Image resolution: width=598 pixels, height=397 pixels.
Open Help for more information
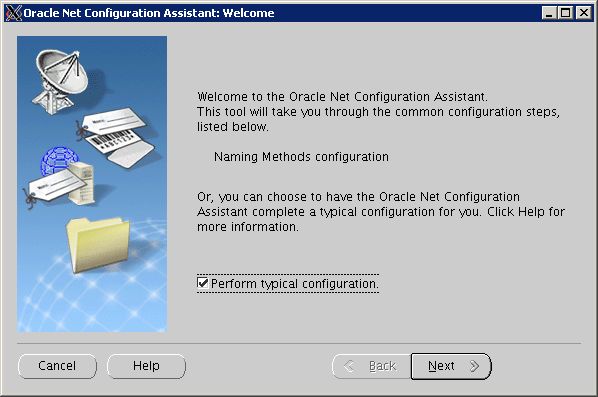point(146,366)
